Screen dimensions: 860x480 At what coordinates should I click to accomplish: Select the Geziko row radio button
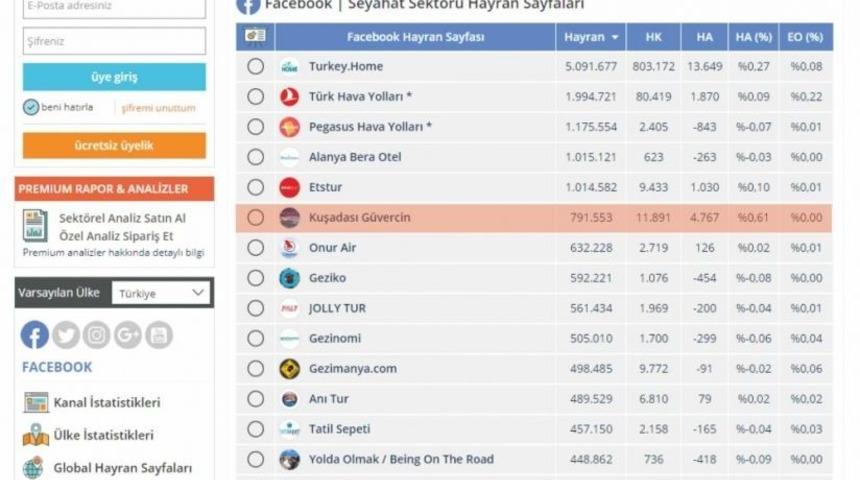click(255, 278)
